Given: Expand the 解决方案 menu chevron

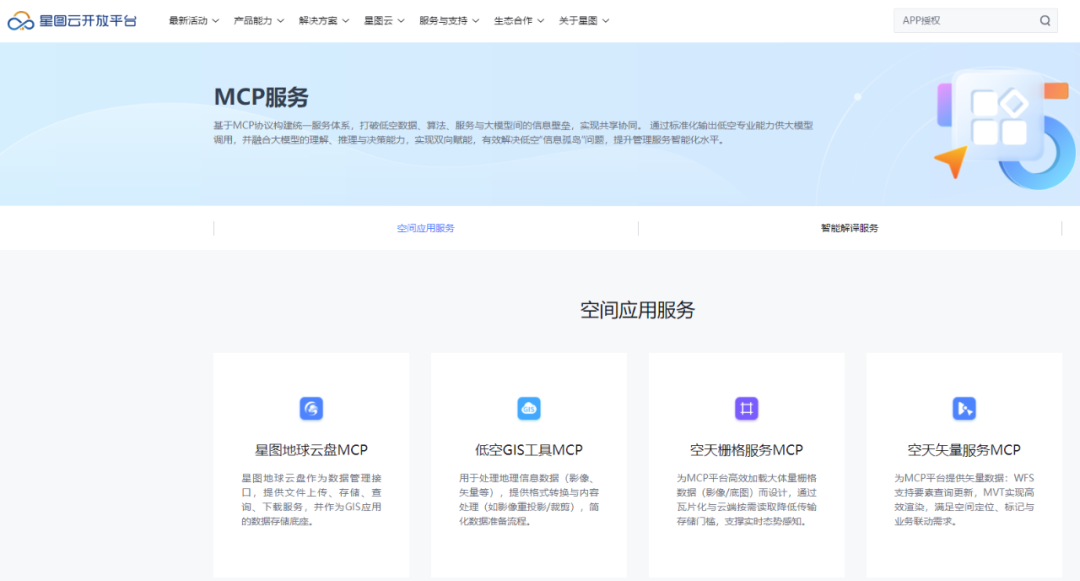Looking at the screenshot, I should coord(320,19).
